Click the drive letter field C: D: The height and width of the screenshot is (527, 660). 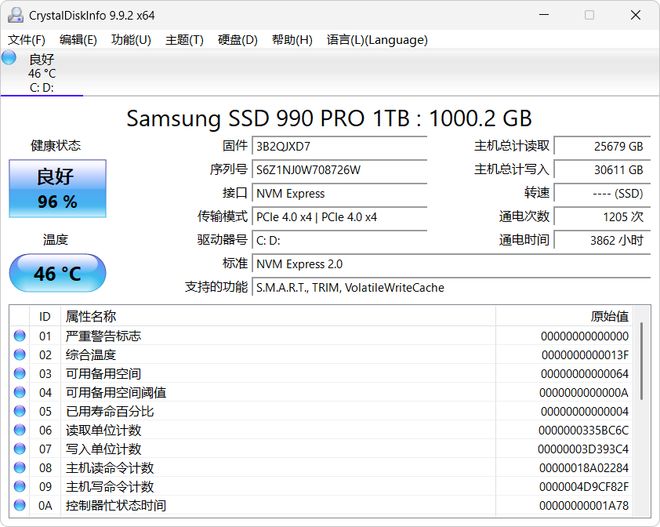coord(339,240)
